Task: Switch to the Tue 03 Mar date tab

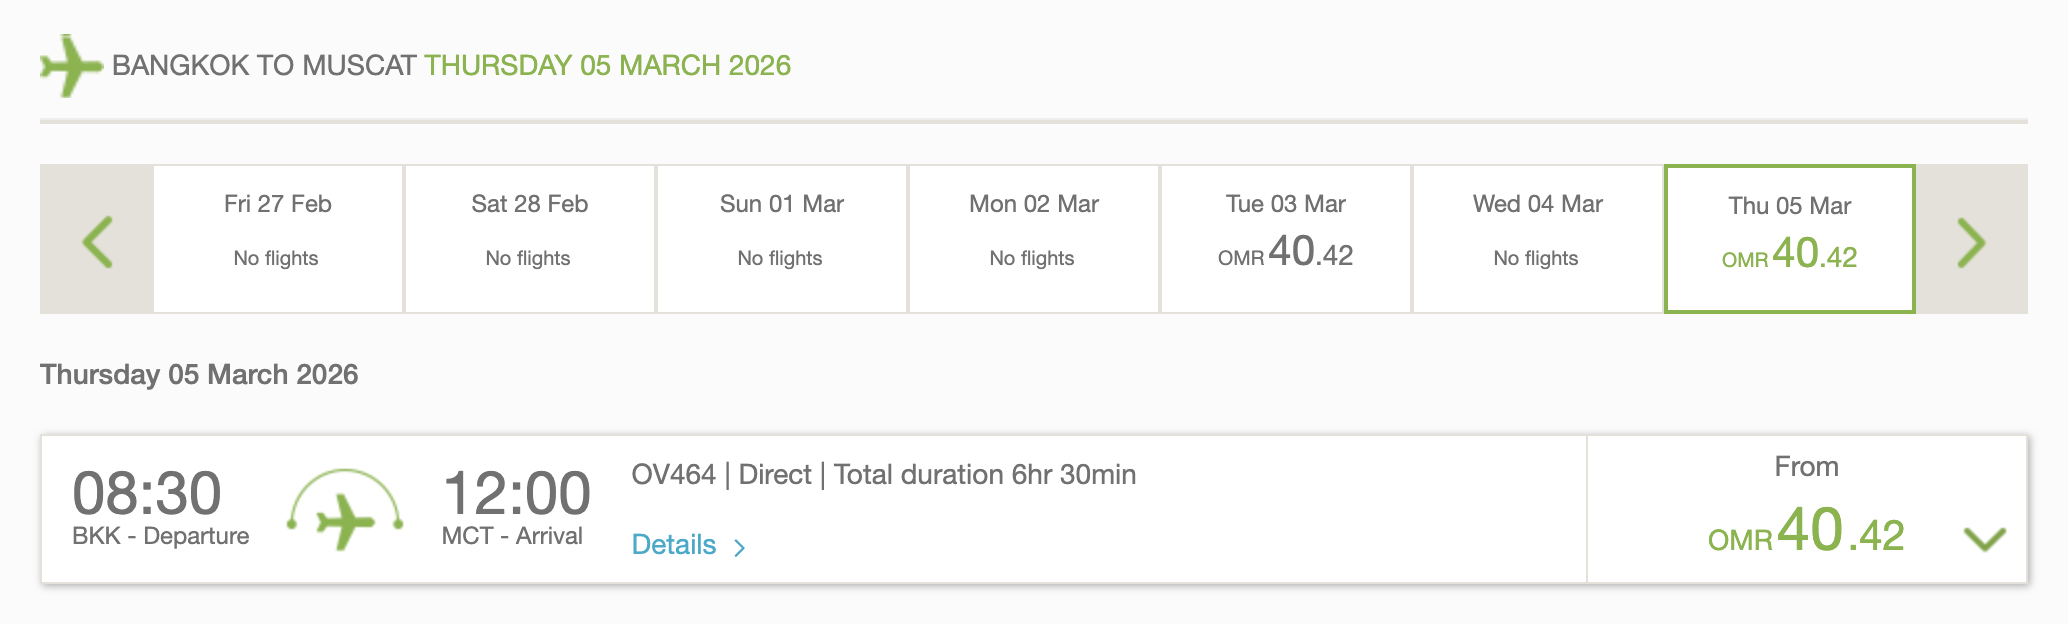Action: pyautogui.click(x=1286, y=239)
